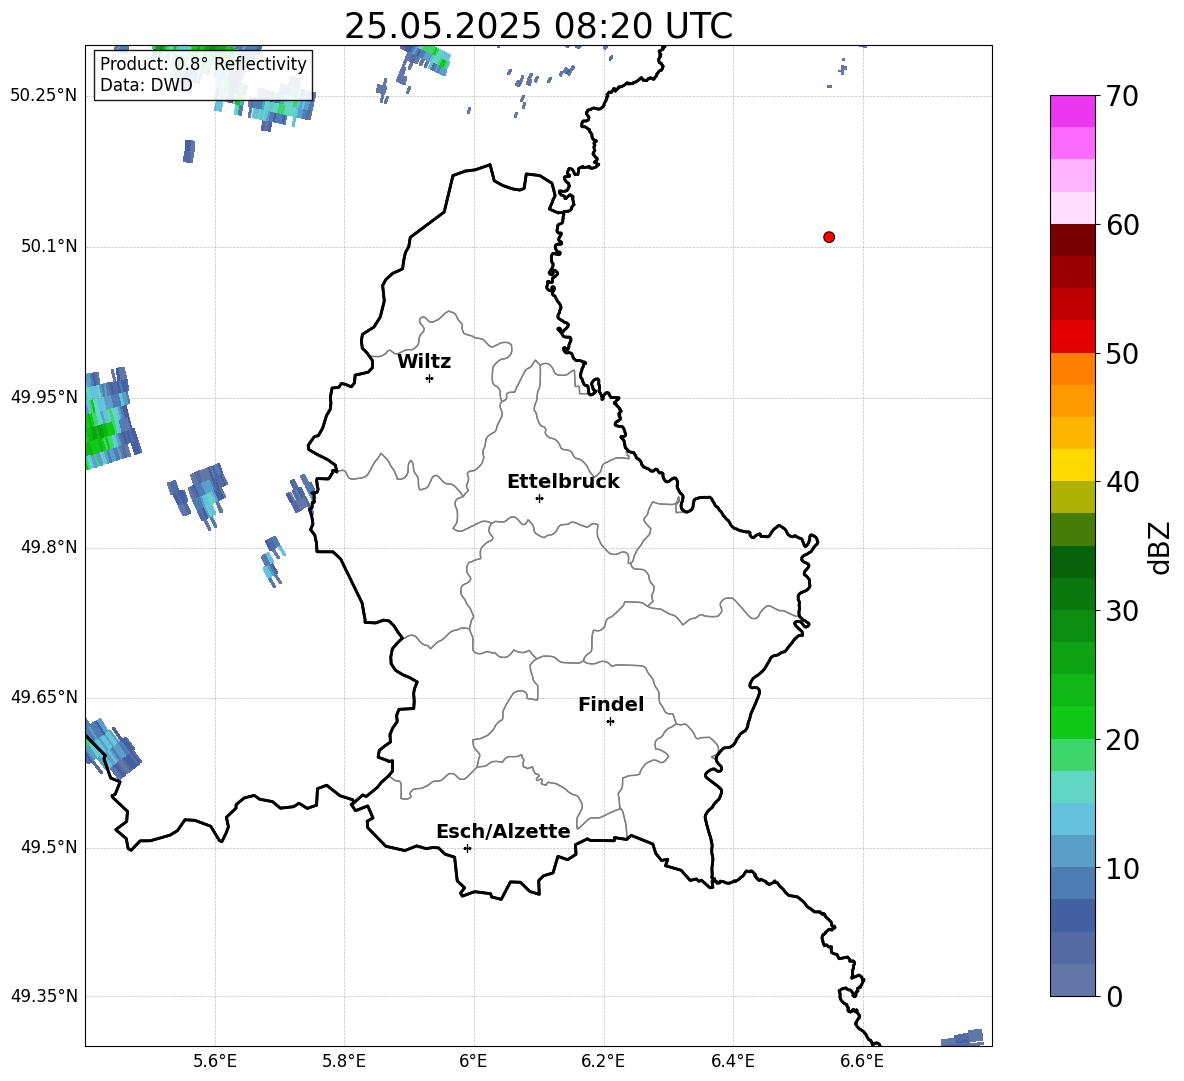Pick the magenta swatch at the colorbar top

pyautogui.click(x=1073, y=111)
